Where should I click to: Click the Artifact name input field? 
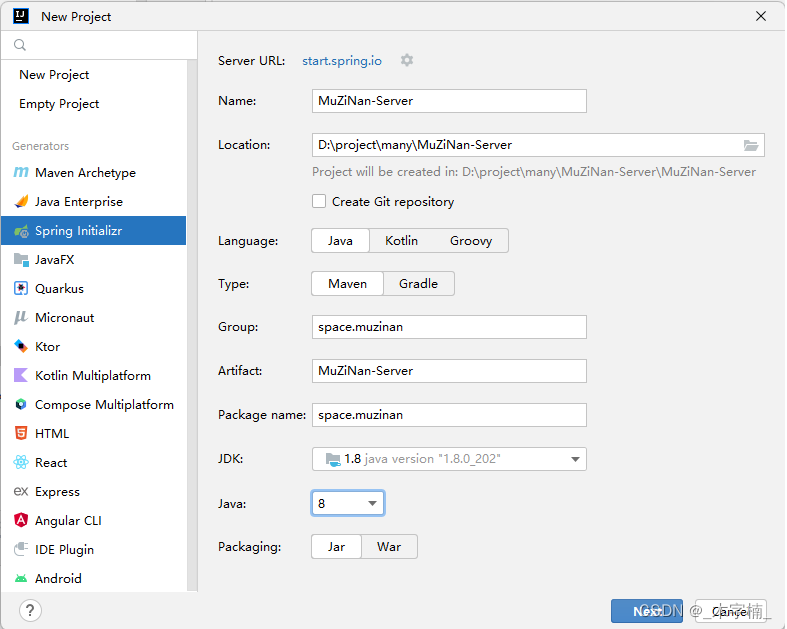click(x=449, y=371)
